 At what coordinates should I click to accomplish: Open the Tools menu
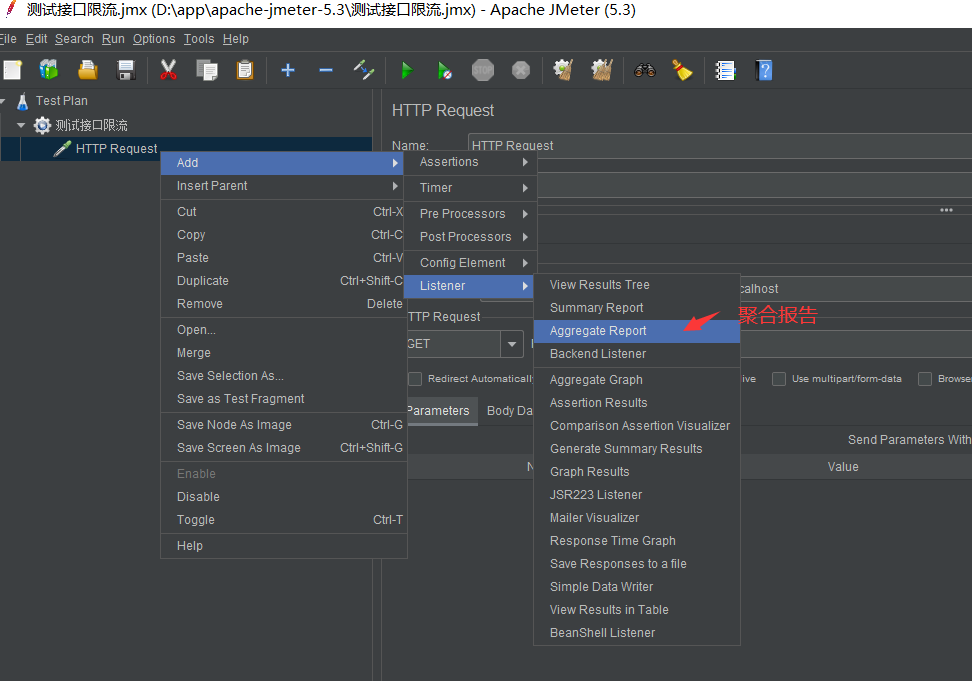point(199,39)
